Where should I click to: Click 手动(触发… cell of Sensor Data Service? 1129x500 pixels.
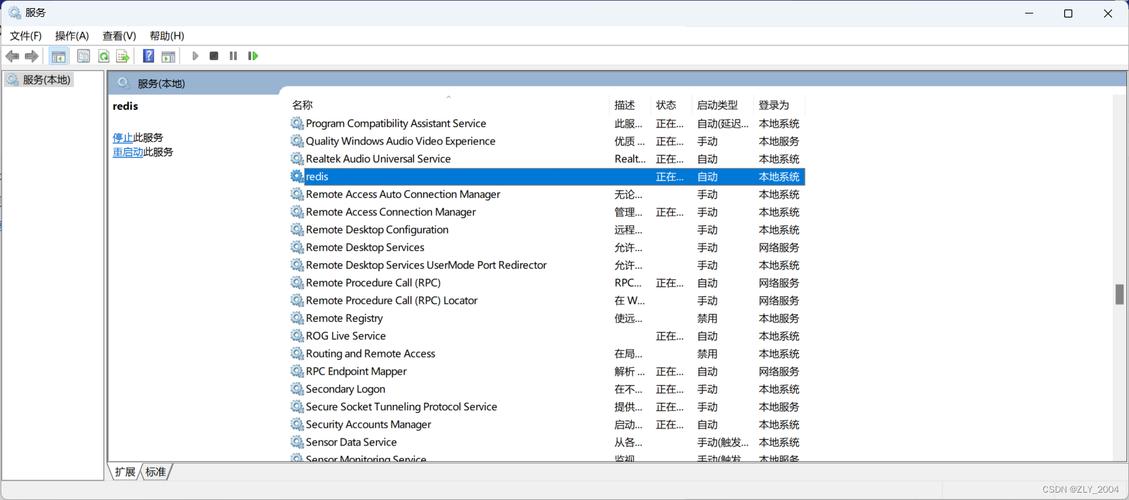(x=723, y=442)
